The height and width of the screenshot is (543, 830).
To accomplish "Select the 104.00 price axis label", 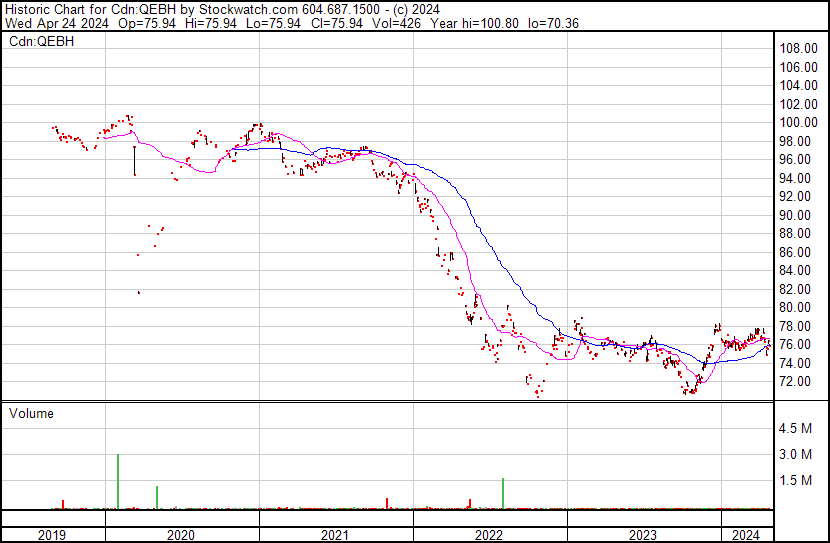I will pyautogui.click(x=798, y=85).
